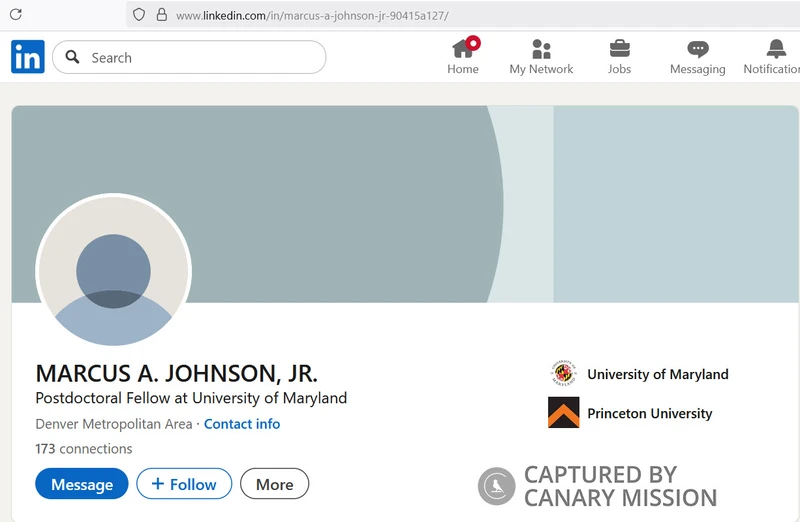This screenshot has width=800, height=522.
Task: Select the LinkedIn URL address bar
Action: pos(400,15)
